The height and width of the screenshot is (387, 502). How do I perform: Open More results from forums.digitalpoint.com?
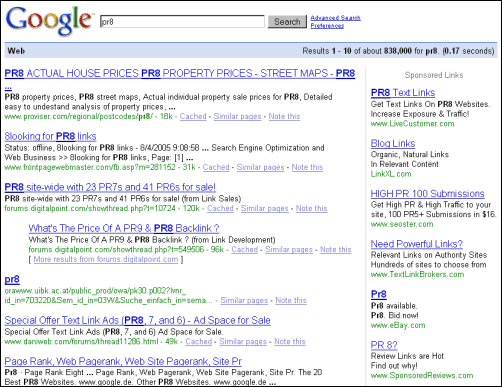point(106,259)
